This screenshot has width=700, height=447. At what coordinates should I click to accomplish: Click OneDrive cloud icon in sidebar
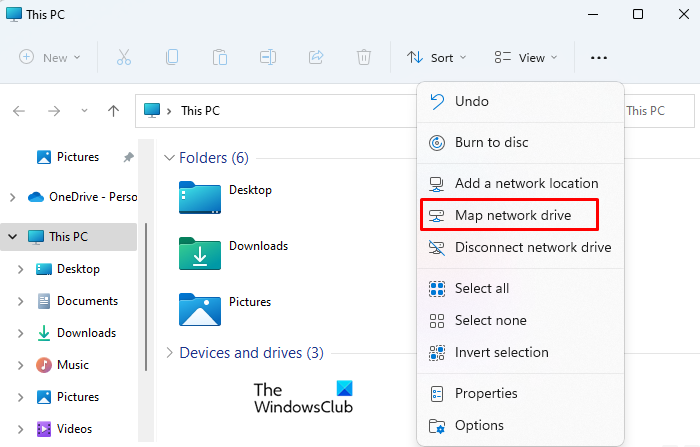(x=36, y=197)
